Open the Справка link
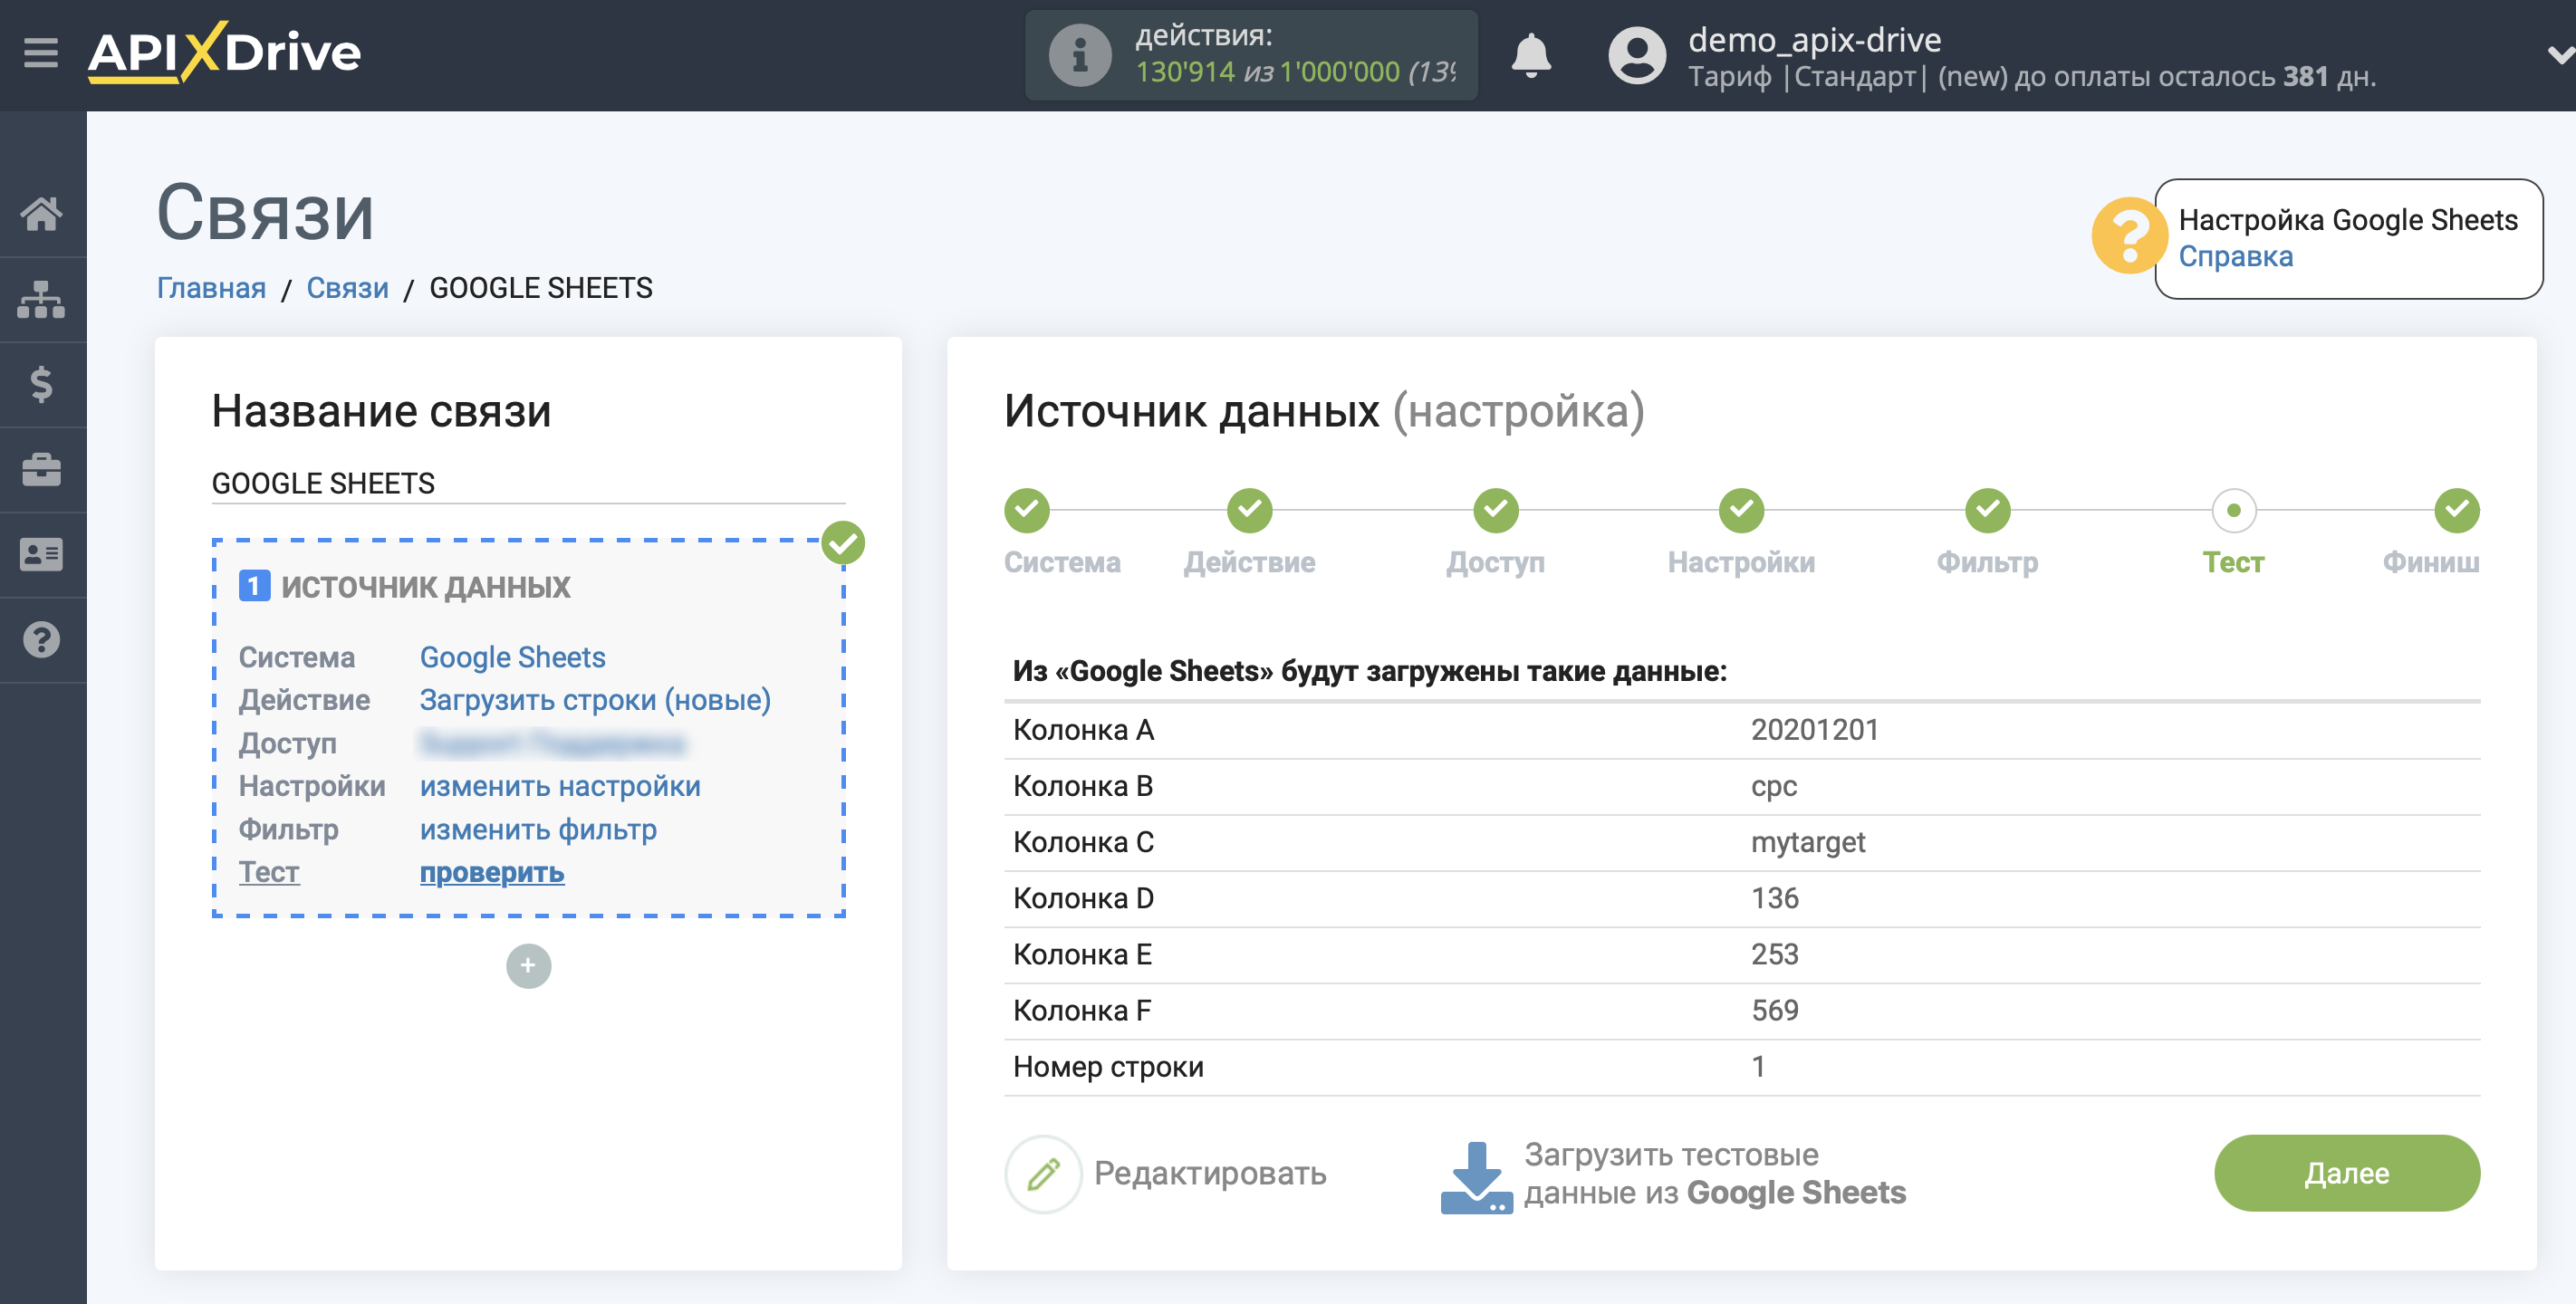 point(2235,256)
